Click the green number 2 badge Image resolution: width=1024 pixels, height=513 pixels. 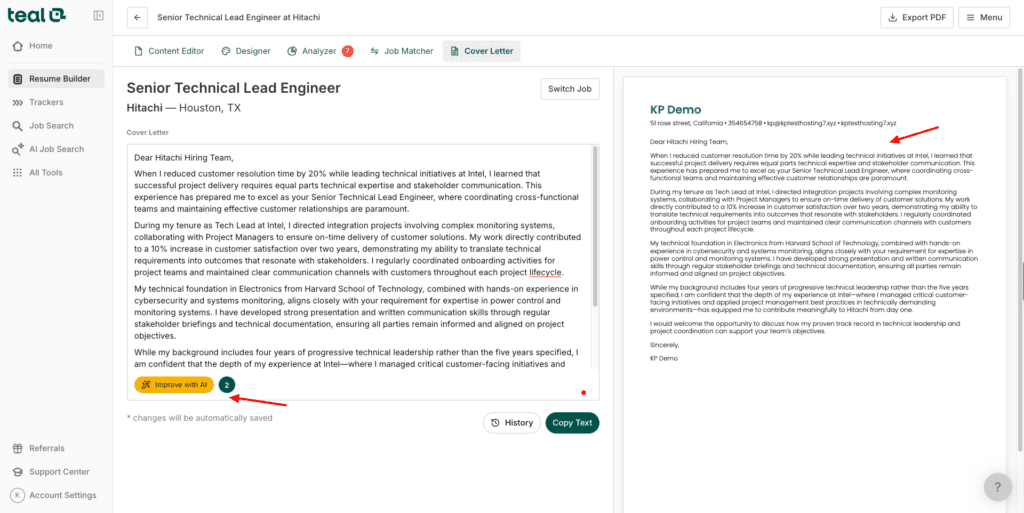227,385
